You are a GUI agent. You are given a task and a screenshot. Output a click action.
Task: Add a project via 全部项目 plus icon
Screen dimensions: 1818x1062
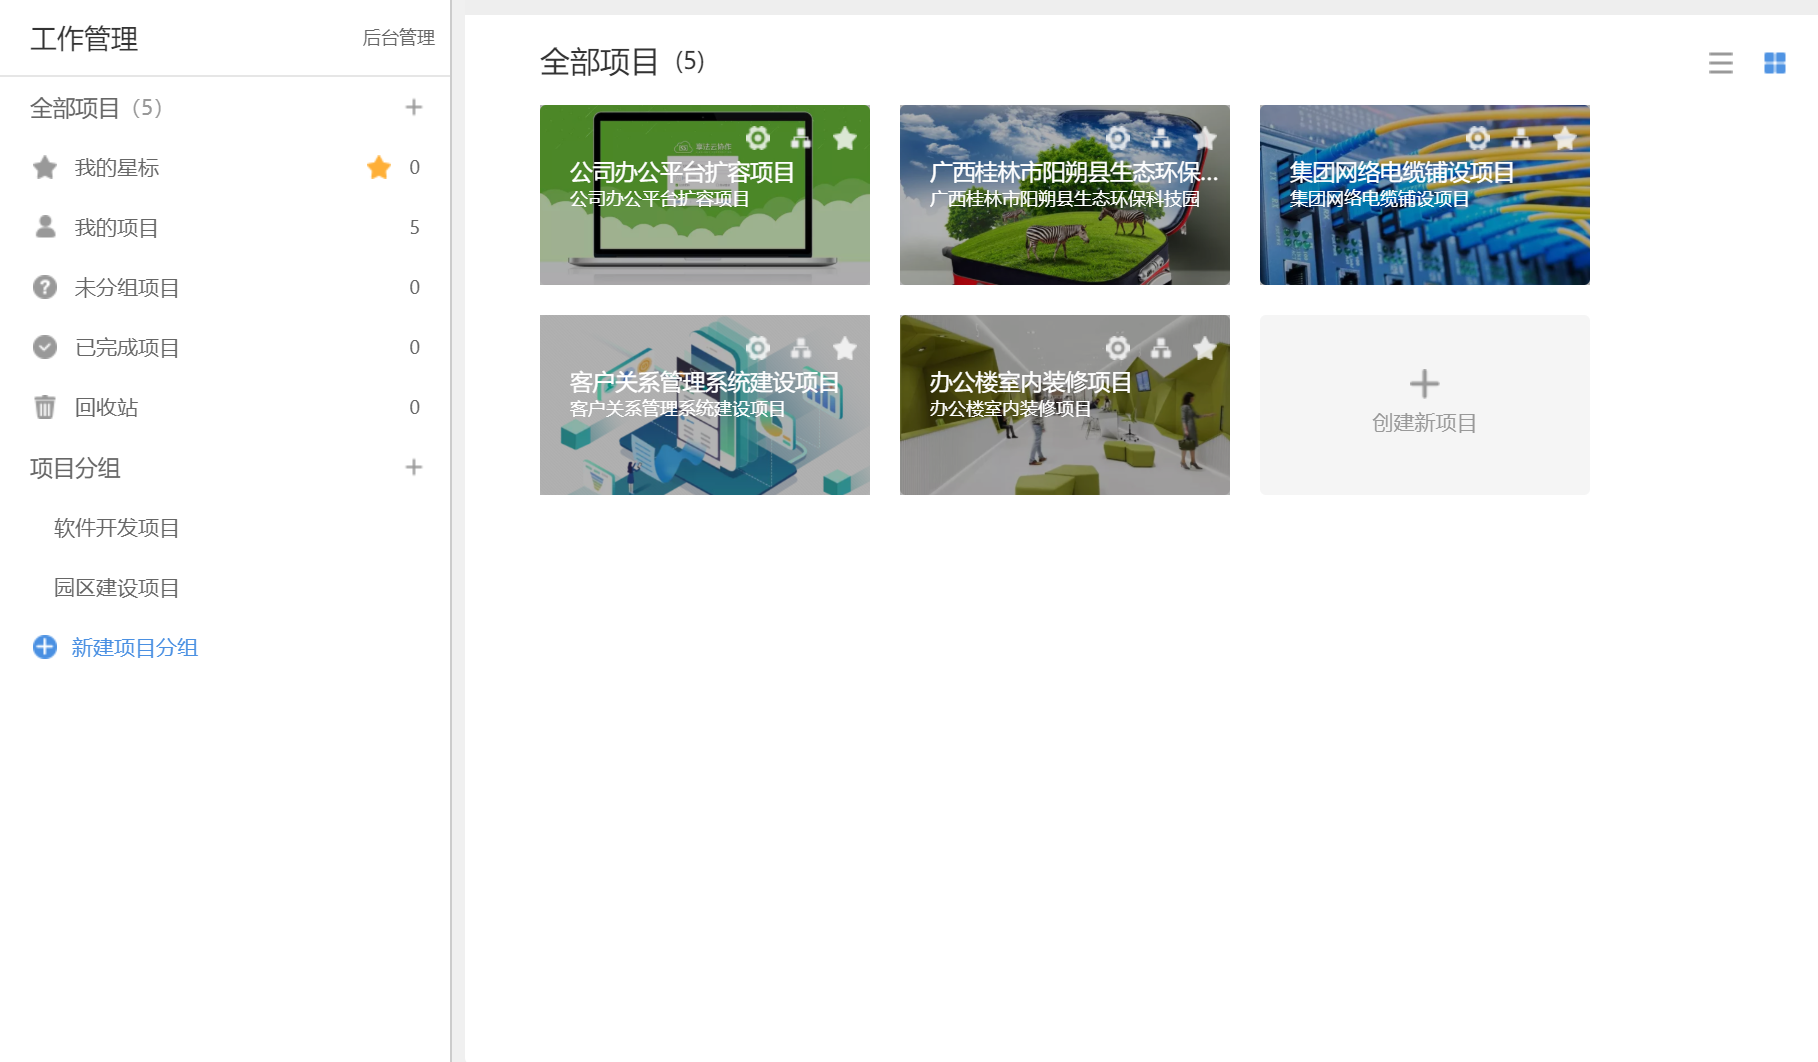414,107
